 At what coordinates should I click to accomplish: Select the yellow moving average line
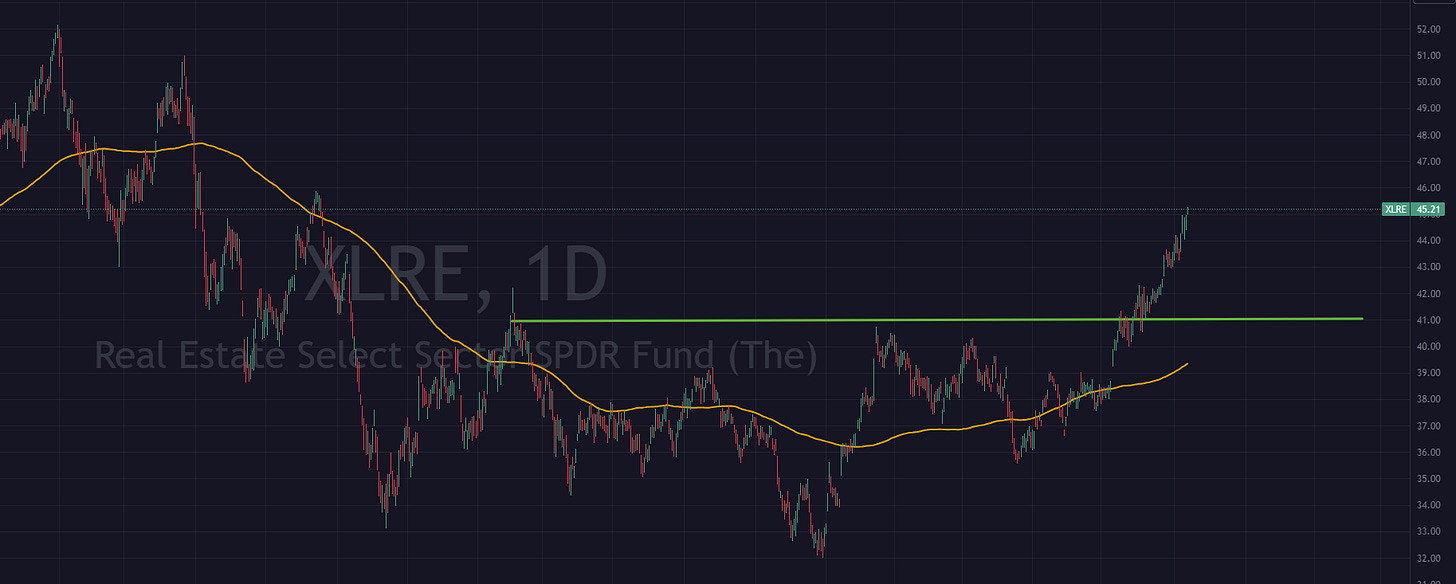point(594,406)
